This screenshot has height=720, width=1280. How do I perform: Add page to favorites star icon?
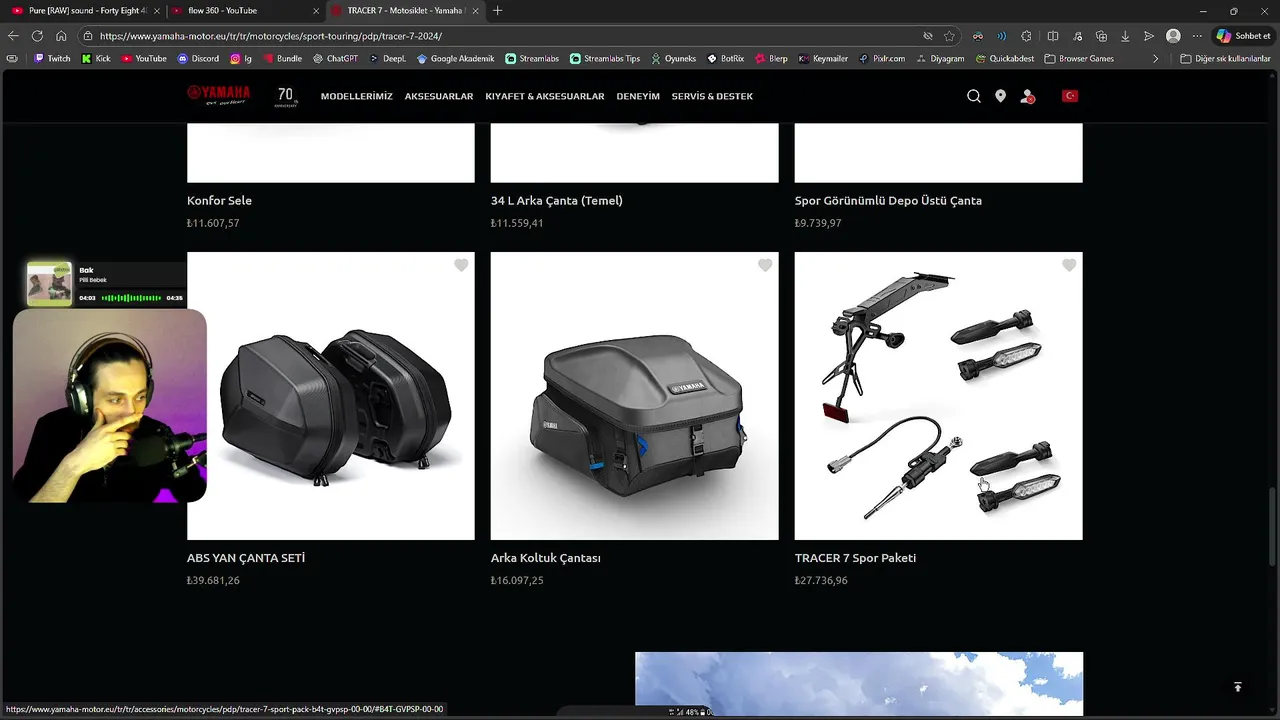[949, 36]
